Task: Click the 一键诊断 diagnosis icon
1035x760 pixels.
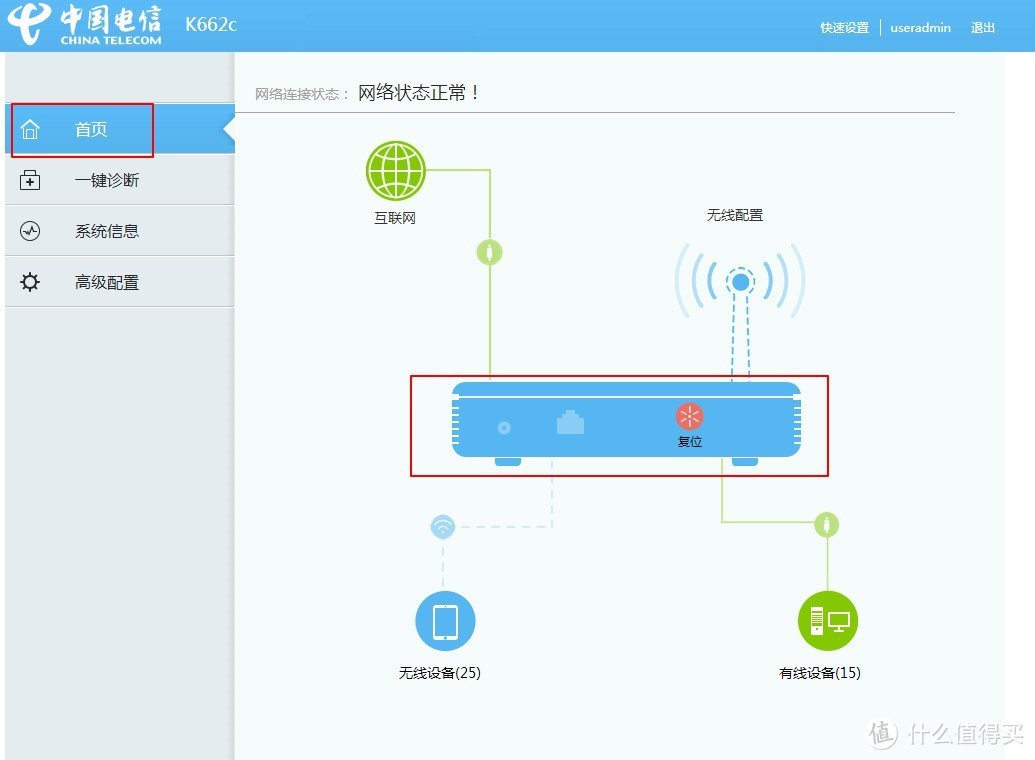Action: (x=30, y=179)
